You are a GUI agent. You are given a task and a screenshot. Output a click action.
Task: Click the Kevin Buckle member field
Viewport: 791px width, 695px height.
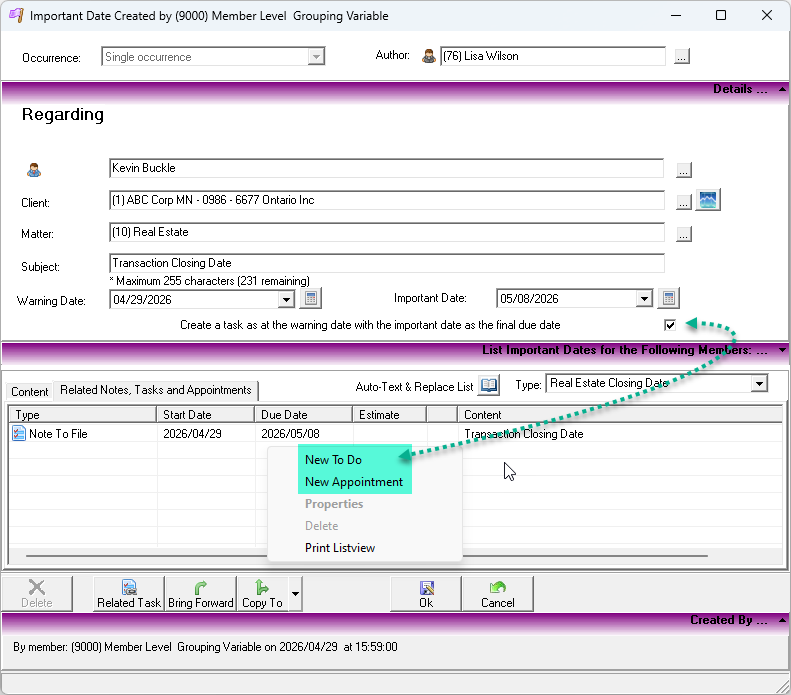pyautogui.click(x=386, y=168)
